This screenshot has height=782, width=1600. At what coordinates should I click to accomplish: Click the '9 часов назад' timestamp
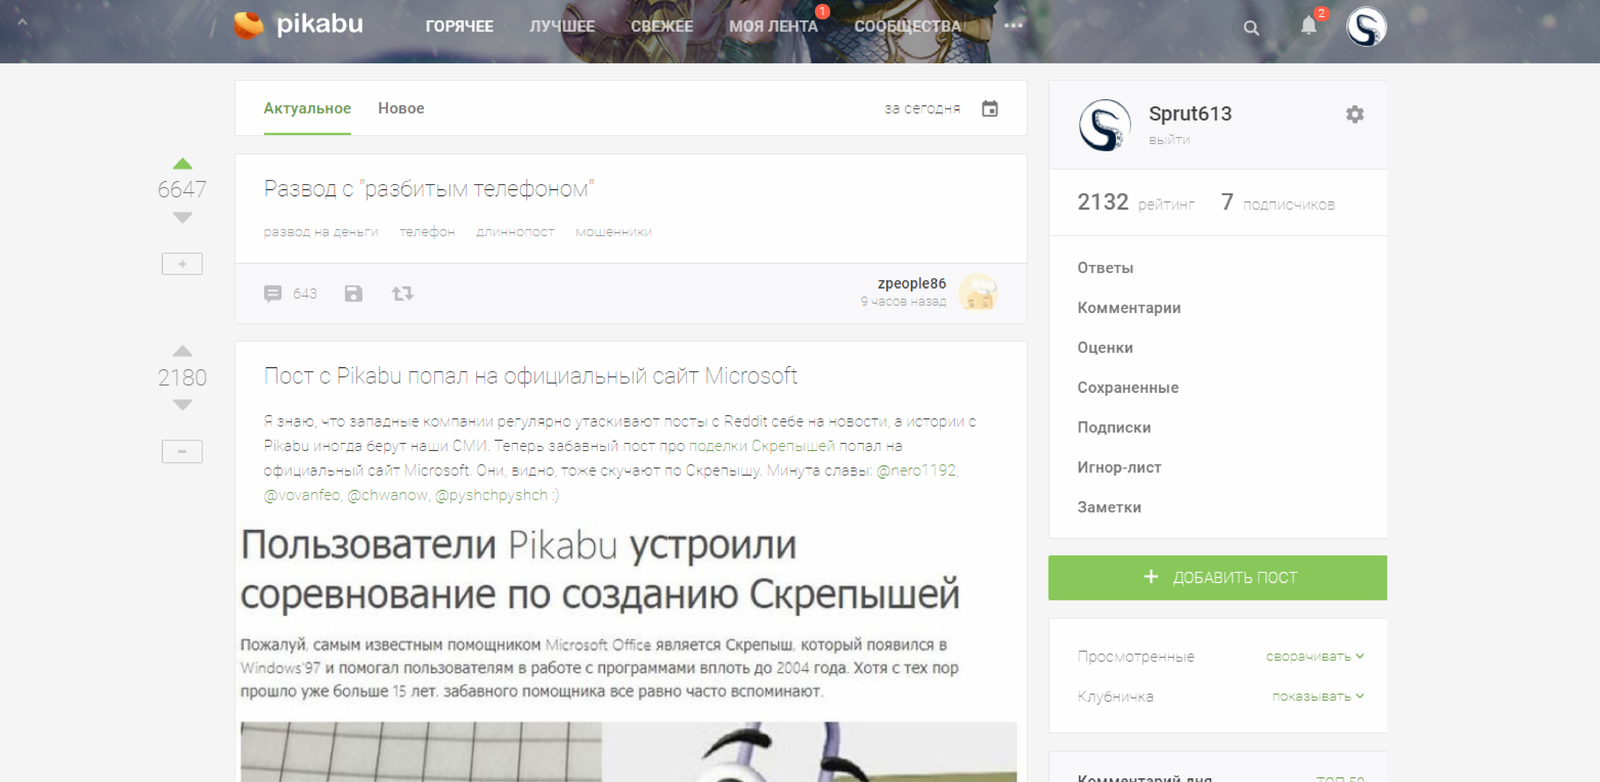[903, 301]
